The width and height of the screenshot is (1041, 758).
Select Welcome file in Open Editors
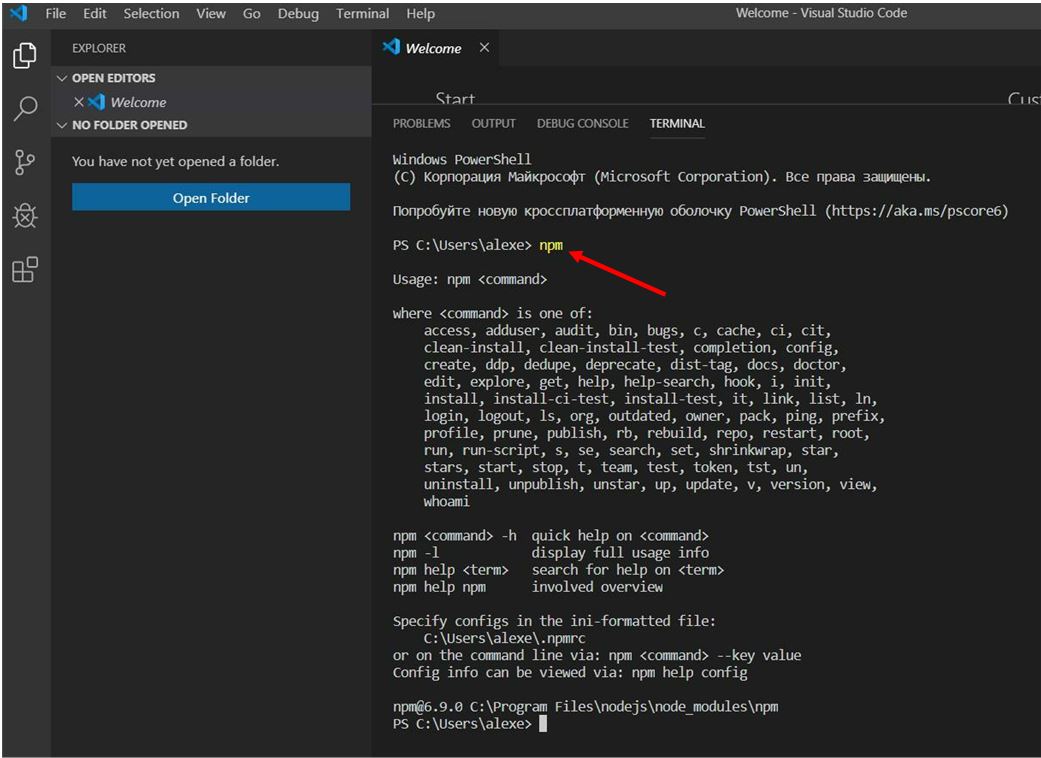pos(138,102)
